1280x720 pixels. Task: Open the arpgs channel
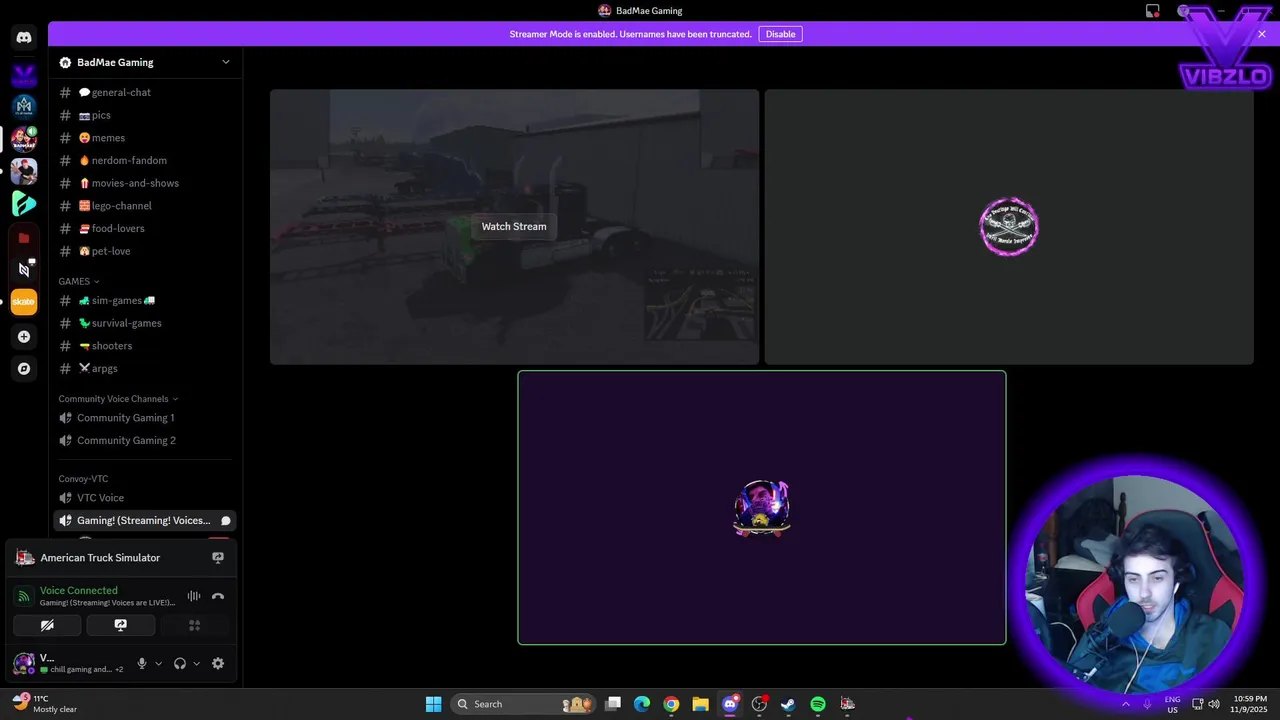click(144, 368)
